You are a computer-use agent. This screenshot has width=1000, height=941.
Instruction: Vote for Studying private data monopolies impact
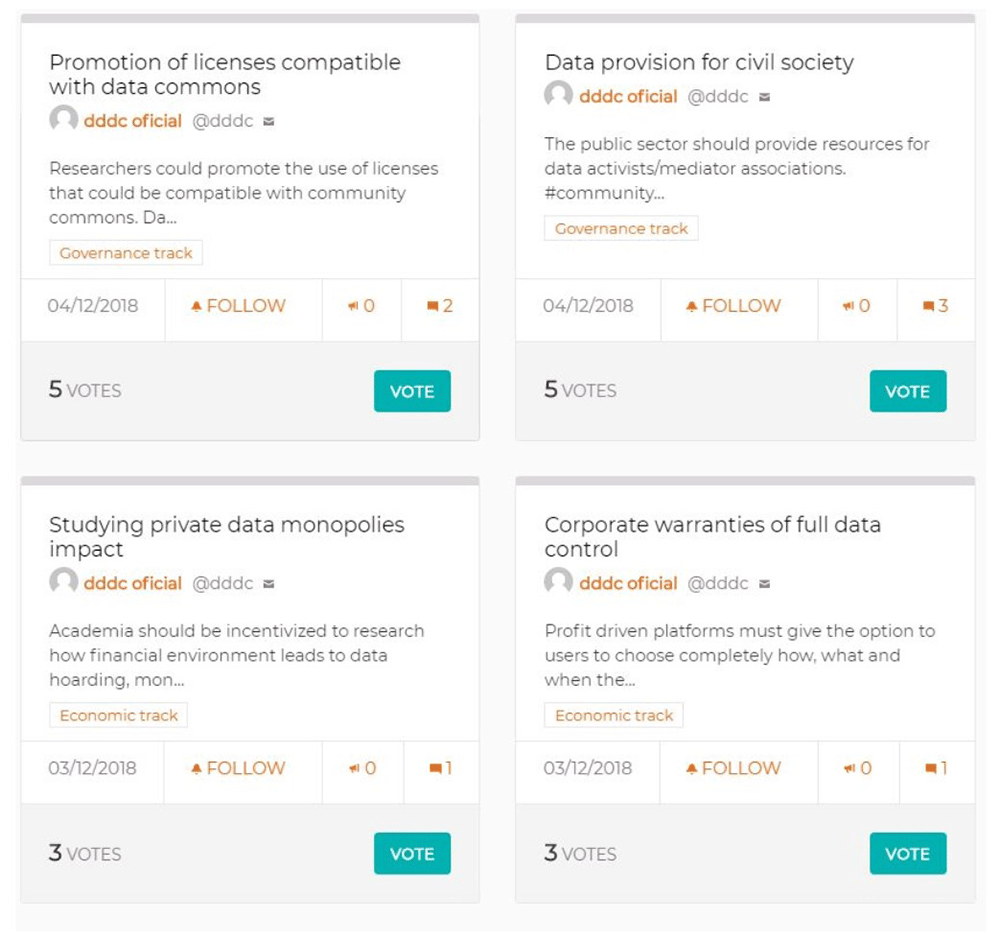412,854
